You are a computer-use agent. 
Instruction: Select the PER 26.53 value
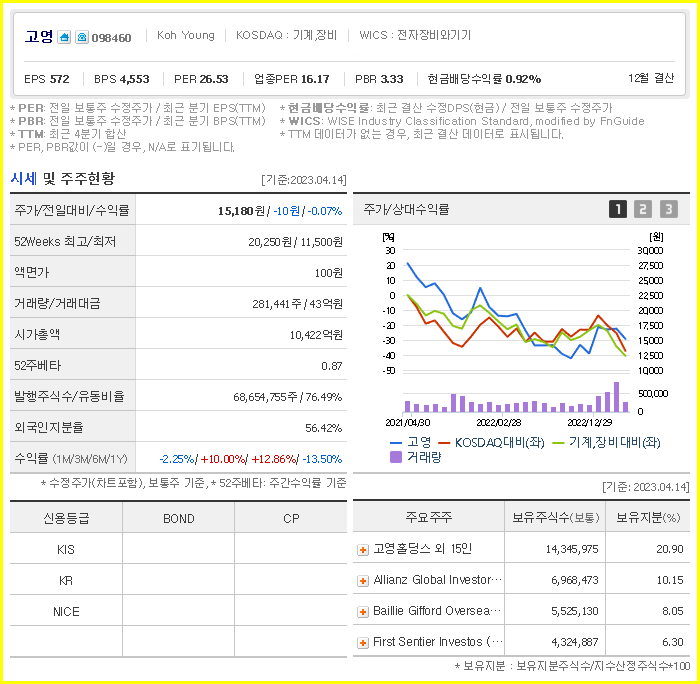(201, 79)
